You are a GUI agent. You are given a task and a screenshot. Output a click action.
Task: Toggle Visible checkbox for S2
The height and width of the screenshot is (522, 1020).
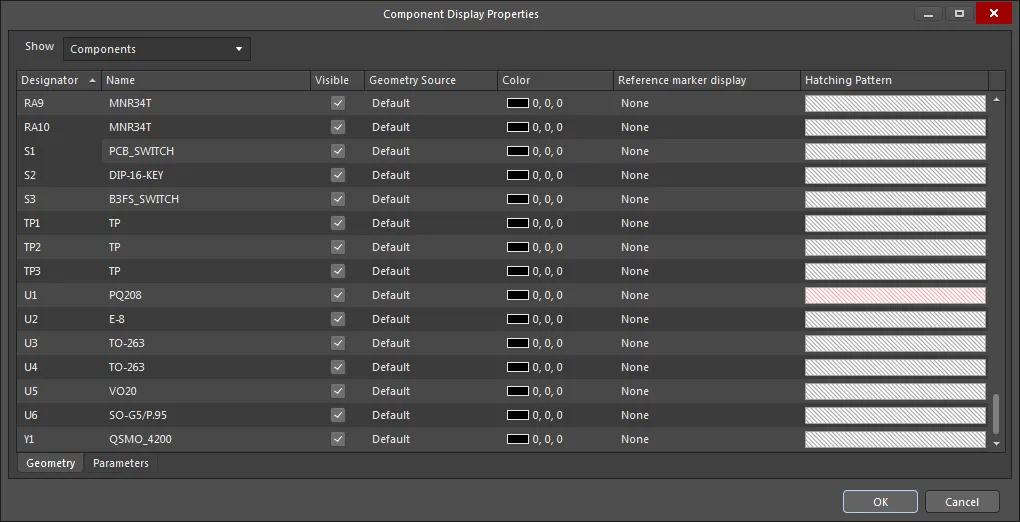(338, 175)
